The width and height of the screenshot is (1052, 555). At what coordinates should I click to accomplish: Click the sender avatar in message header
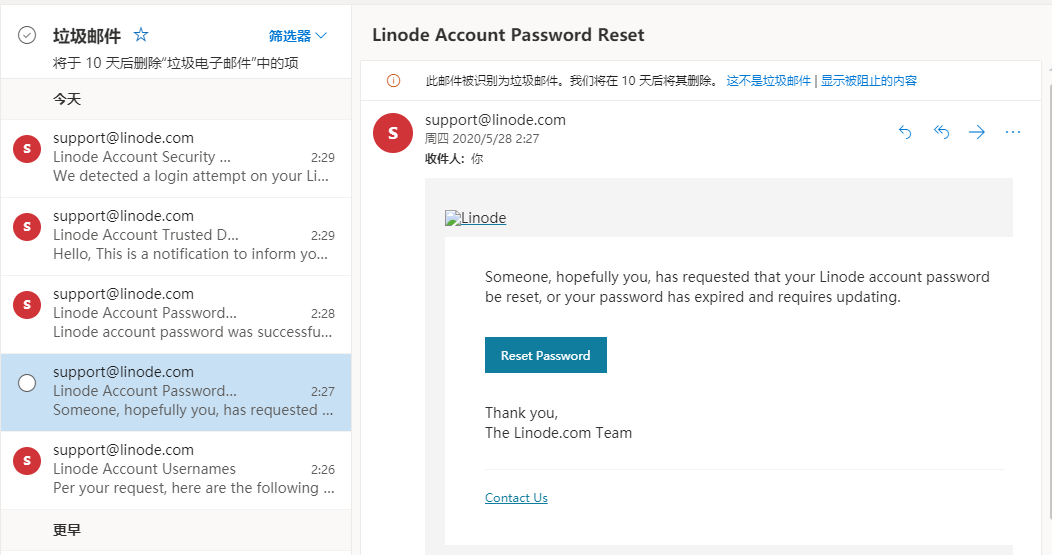pos(393,133)
